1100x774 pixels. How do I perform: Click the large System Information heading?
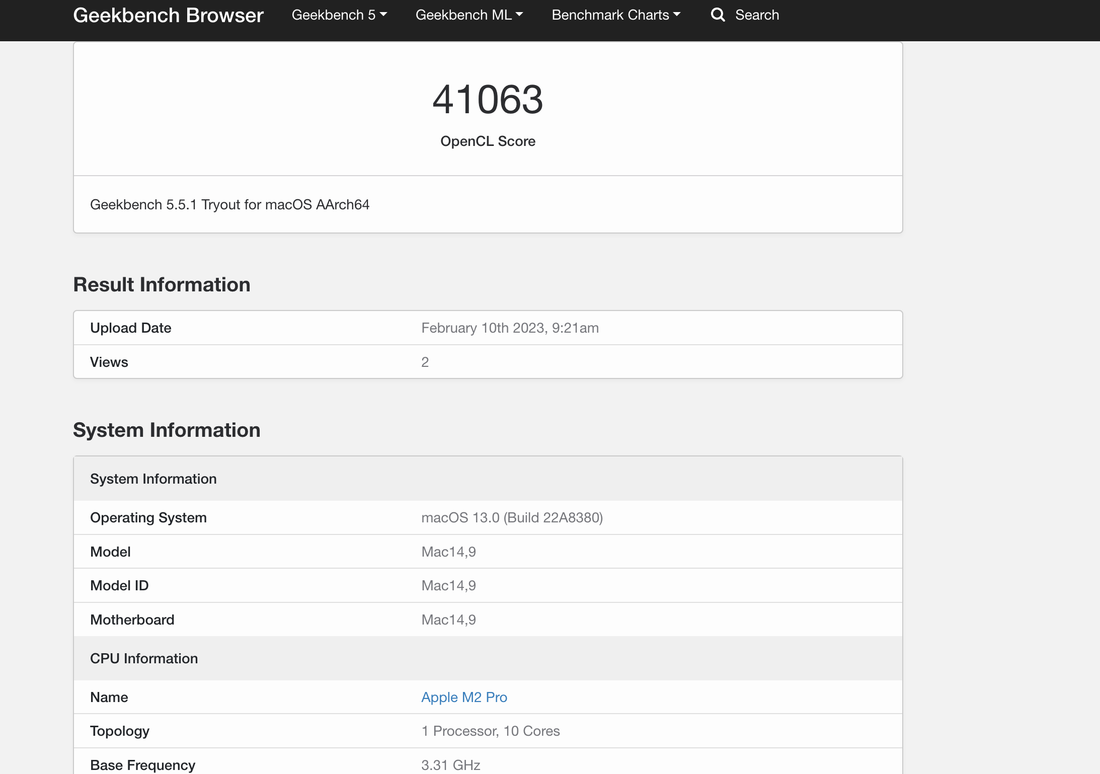click(x=167, y=430)
